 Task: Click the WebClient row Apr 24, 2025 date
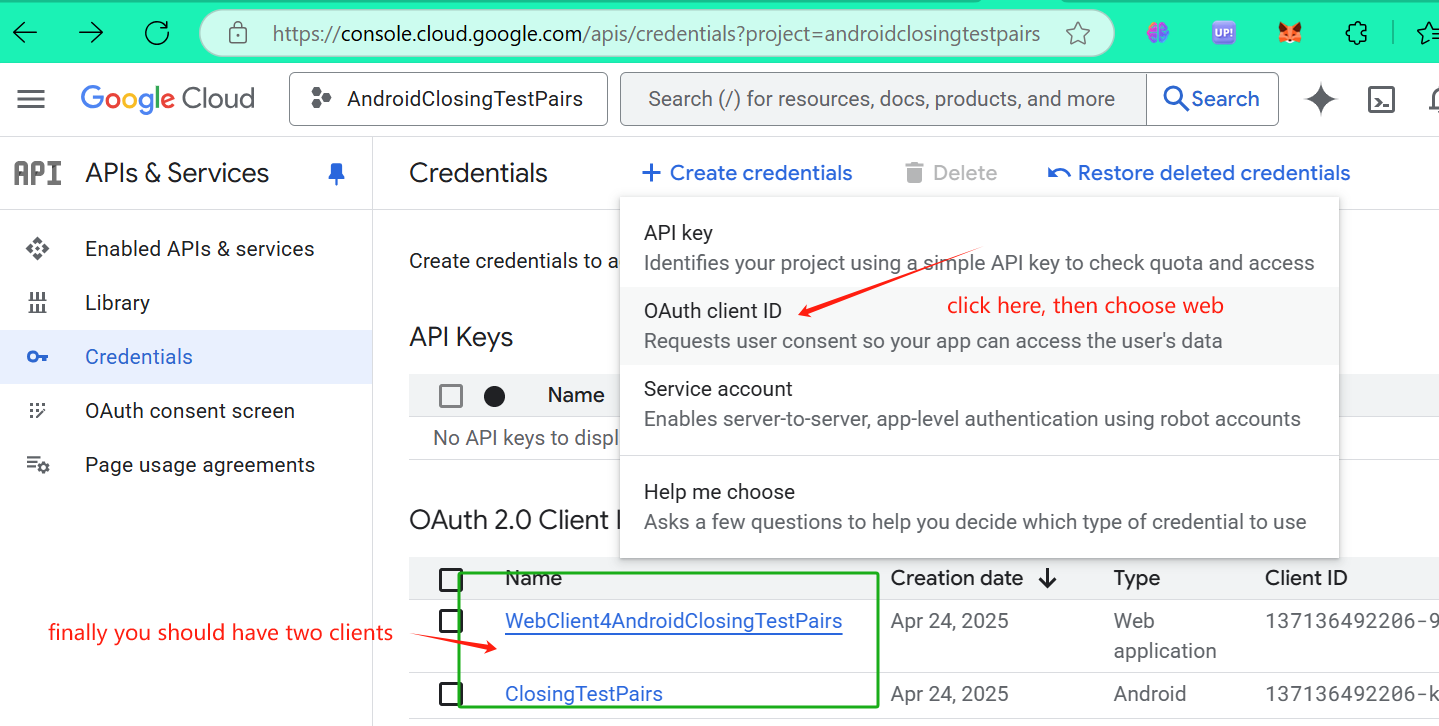click(950, 621)
